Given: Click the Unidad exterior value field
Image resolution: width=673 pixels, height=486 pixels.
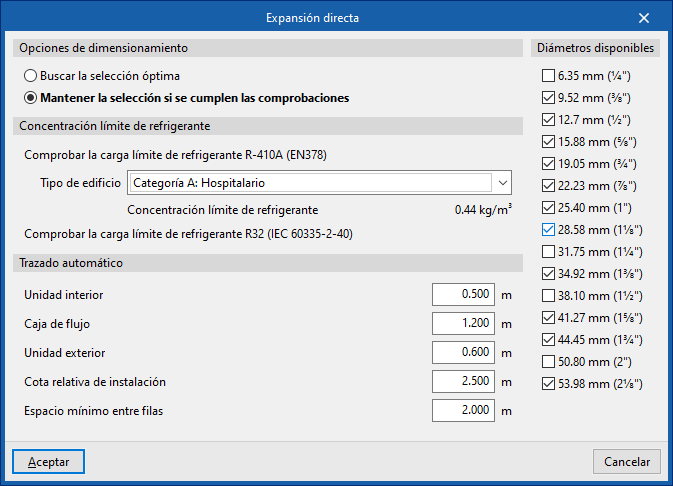Looking at the screenshot, I should (463, 353).
